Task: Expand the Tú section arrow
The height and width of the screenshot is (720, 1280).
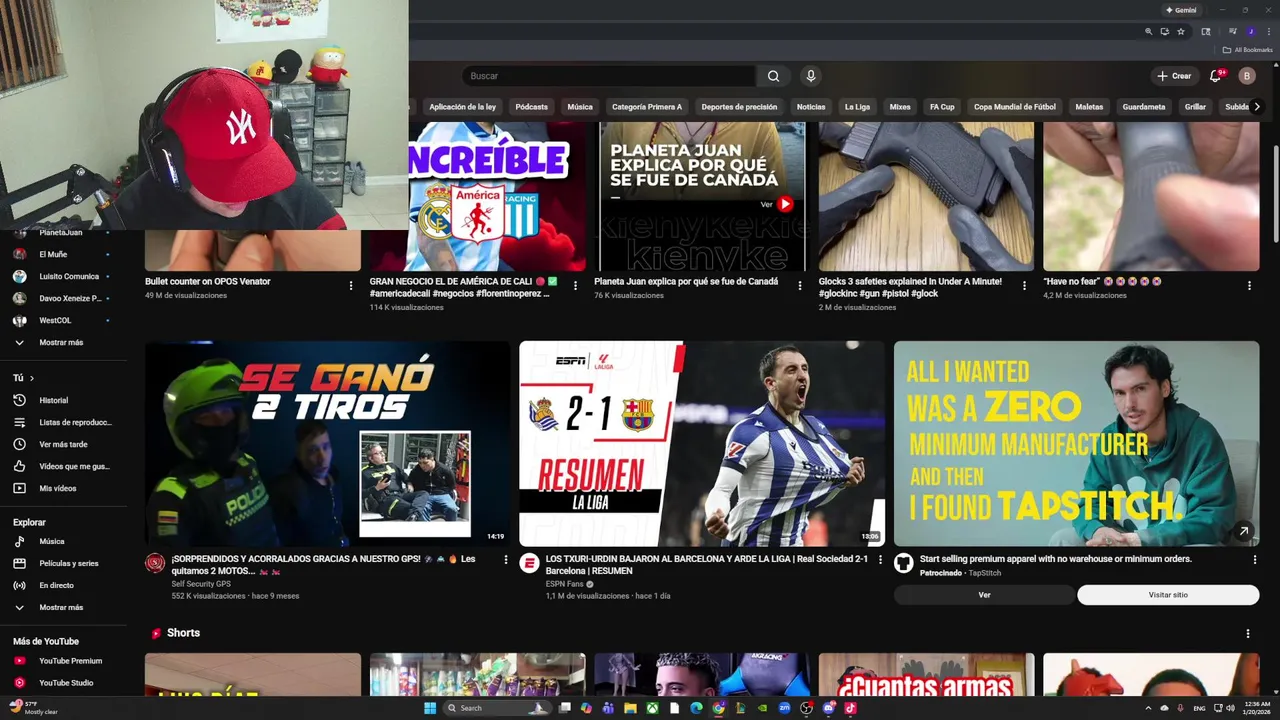Action: (x=31, y=378)
